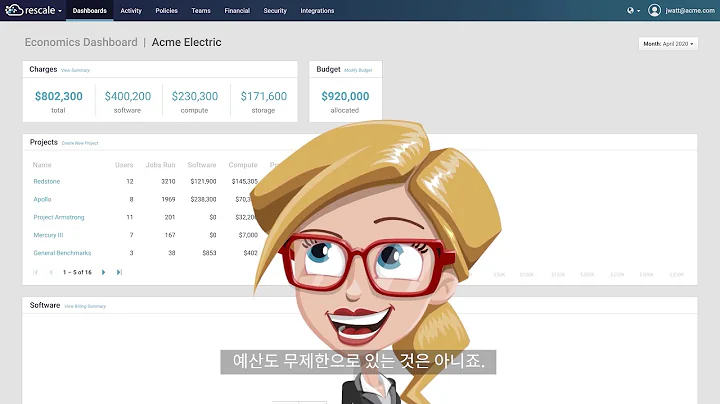Open the Mercury III project
The width and height of the screenshot is (720, 404).
(x=48, y=235)
